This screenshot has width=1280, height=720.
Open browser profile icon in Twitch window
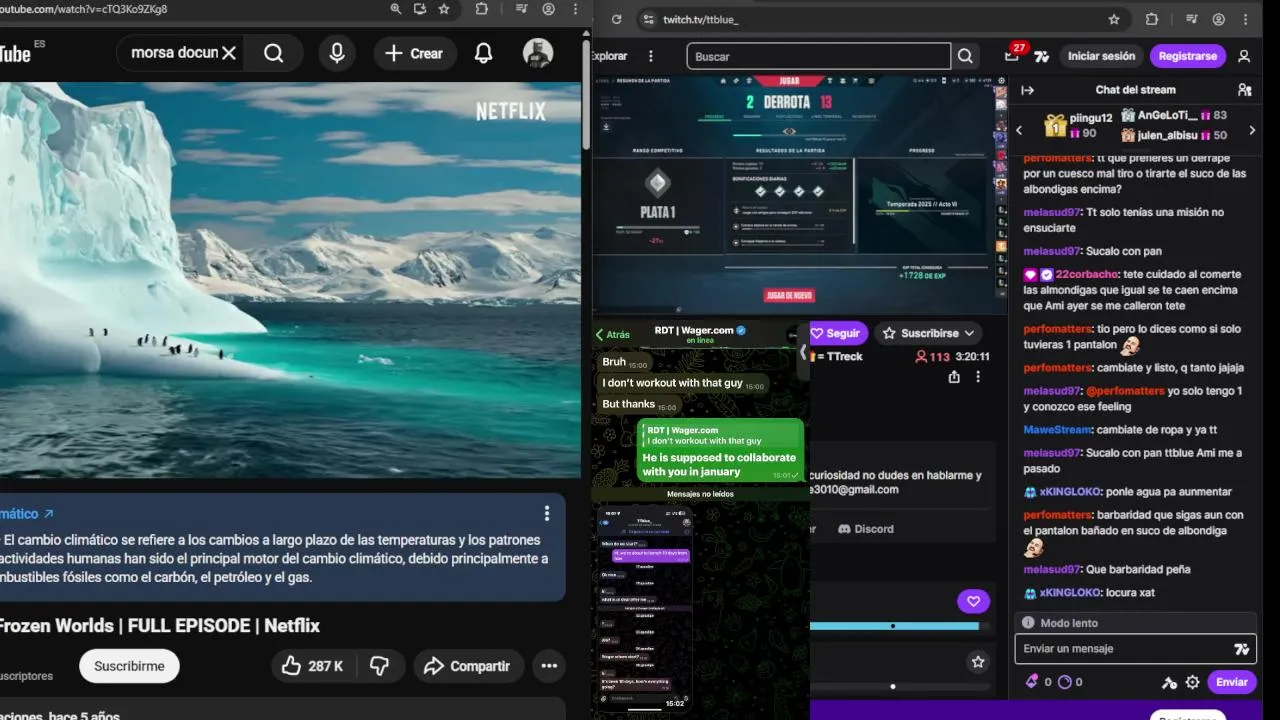pyautogui.click(x=1219, y=19)
